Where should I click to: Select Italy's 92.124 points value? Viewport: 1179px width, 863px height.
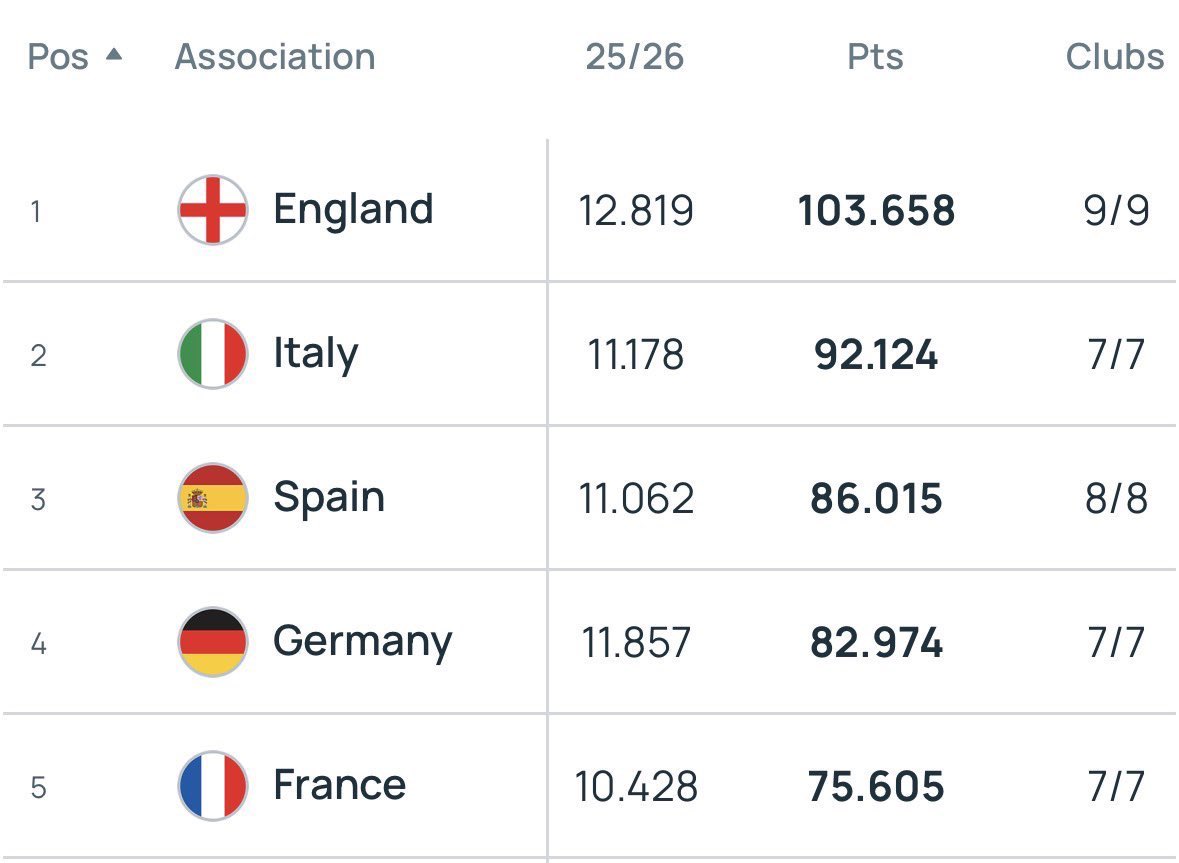tap(876, 355)
